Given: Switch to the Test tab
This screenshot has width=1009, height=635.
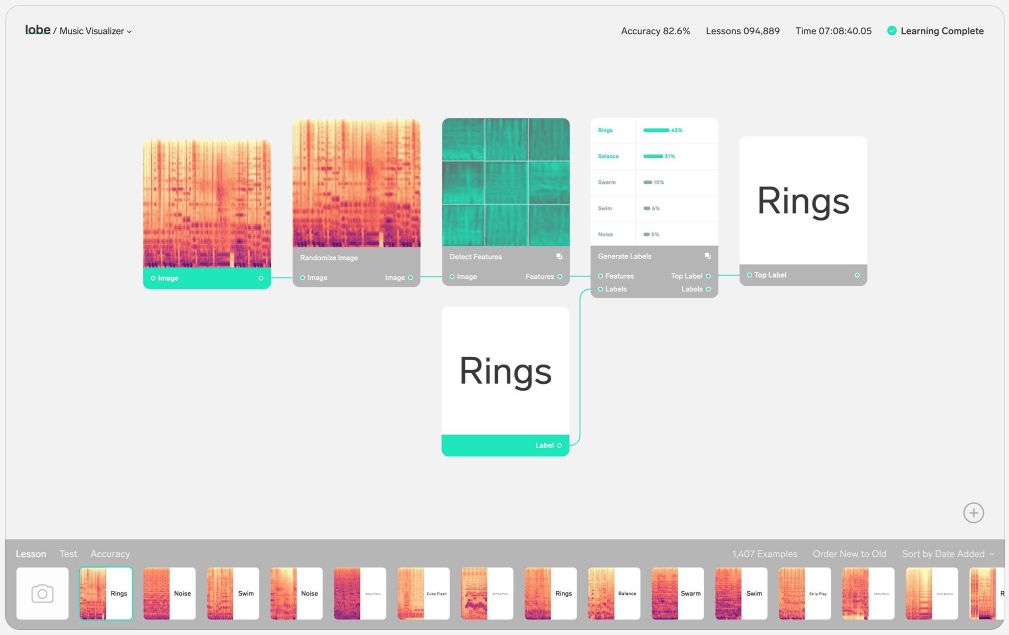Looking at the screenshot, I should coord(68,554).
